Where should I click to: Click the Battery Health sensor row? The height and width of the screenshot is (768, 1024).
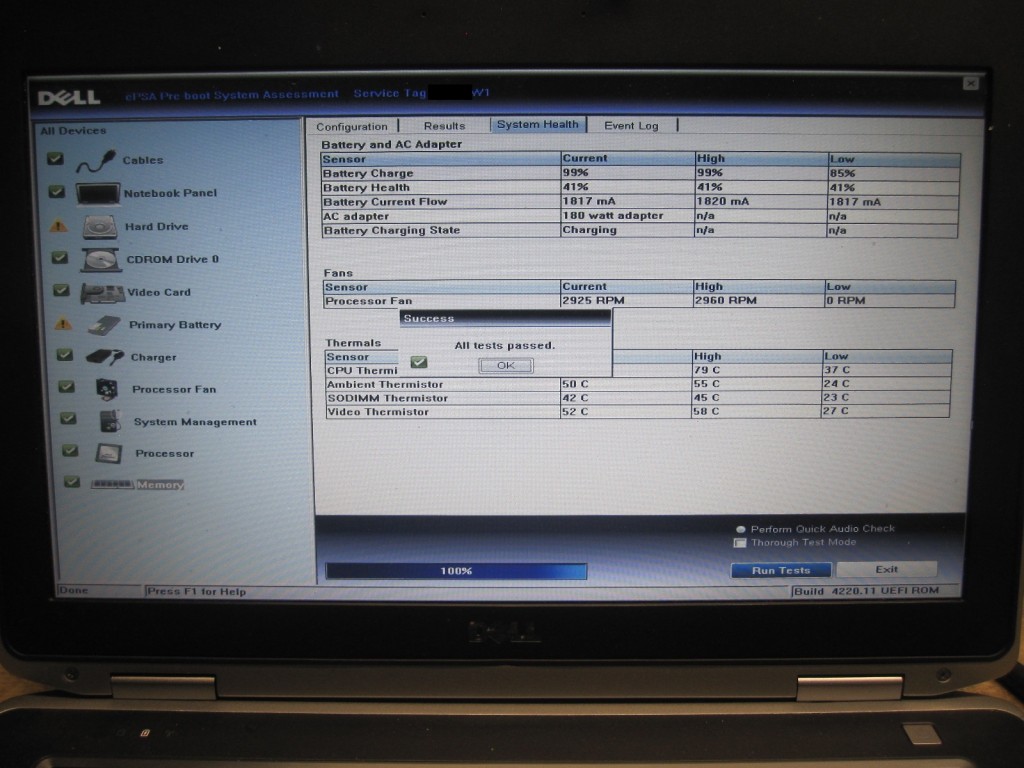[x=640, y=187]
